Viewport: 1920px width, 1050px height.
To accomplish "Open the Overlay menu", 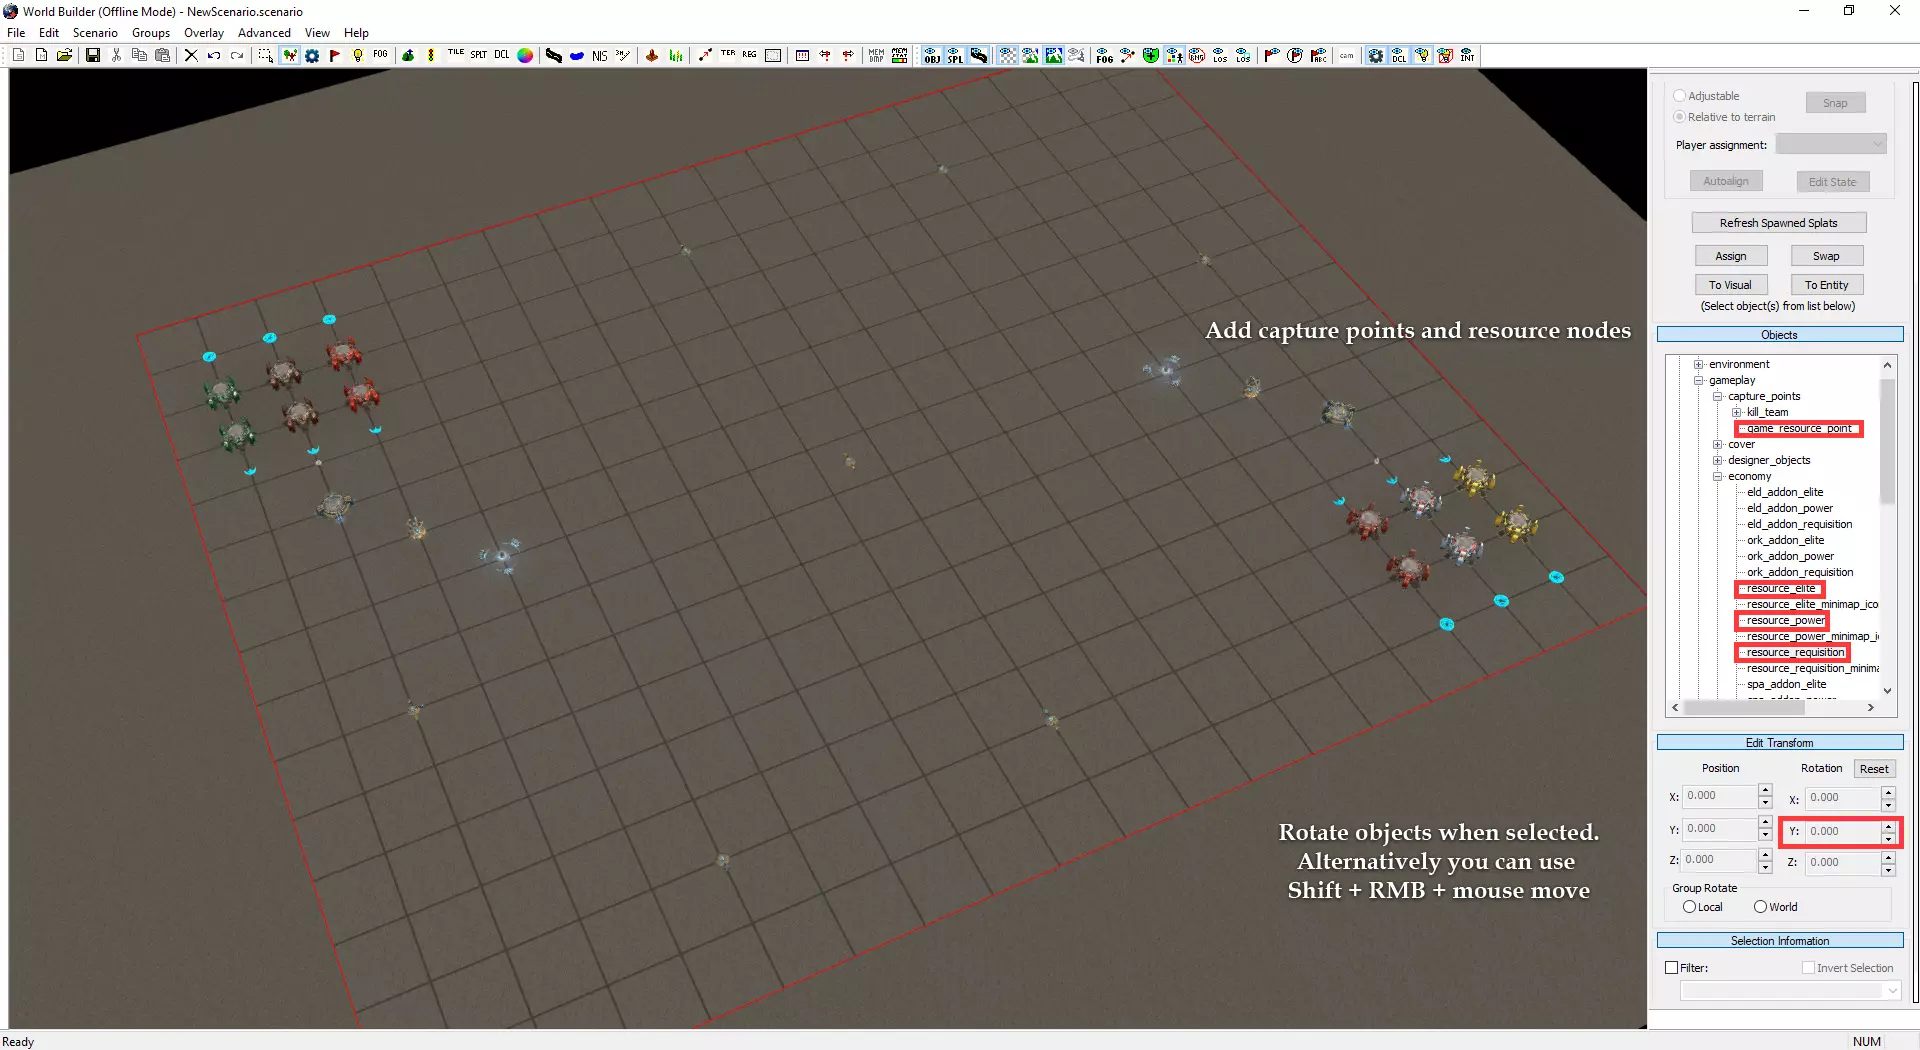I will click(x=204, y=33).
